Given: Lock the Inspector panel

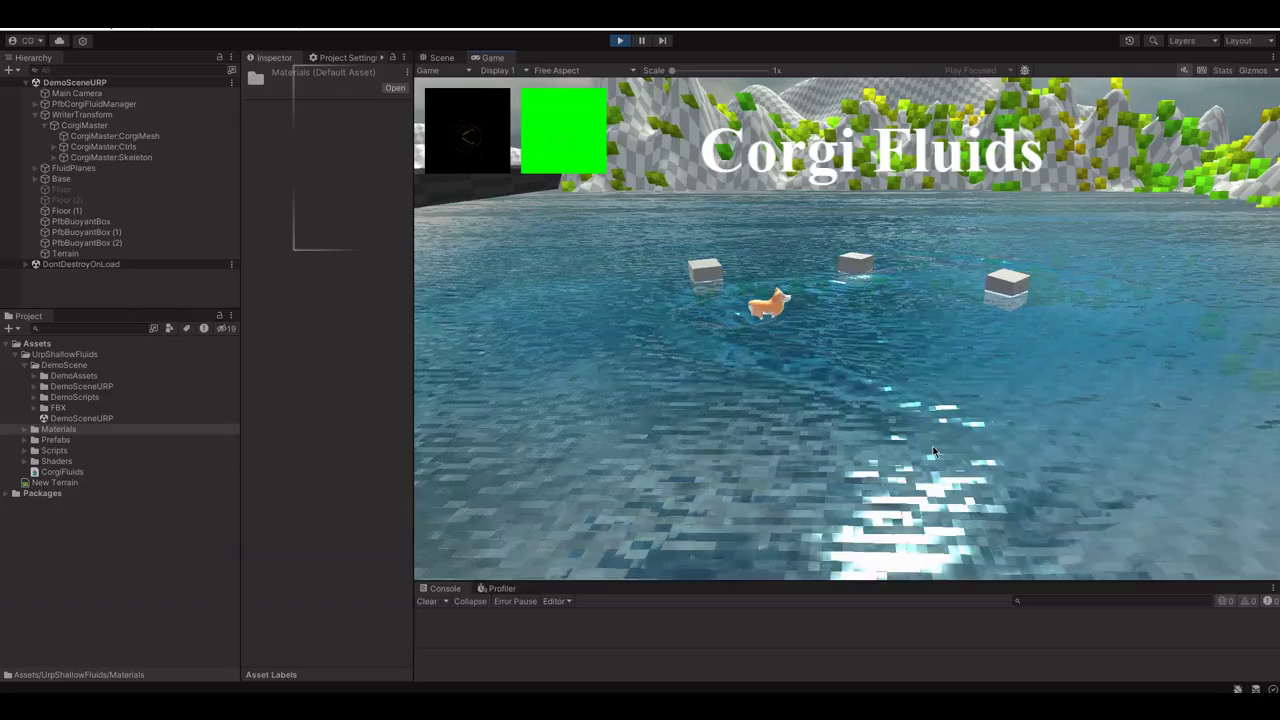Looking at the screenshot, I should click(x=393, y=58).
